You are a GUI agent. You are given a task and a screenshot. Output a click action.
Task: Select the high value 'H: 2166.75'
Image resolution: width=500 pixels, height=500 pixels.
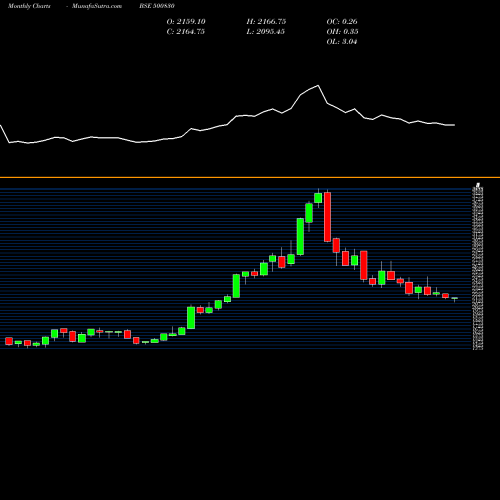click(266, 22)
